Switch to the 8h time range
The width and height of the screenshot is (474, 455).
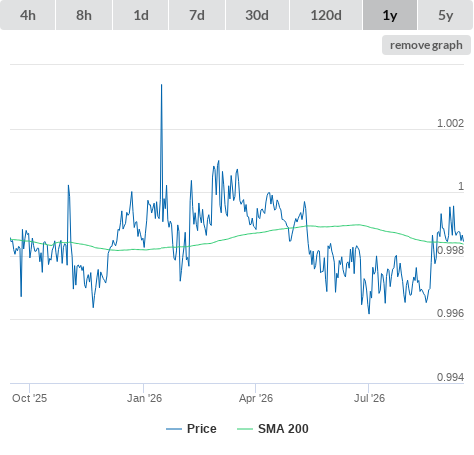point(84,15)
